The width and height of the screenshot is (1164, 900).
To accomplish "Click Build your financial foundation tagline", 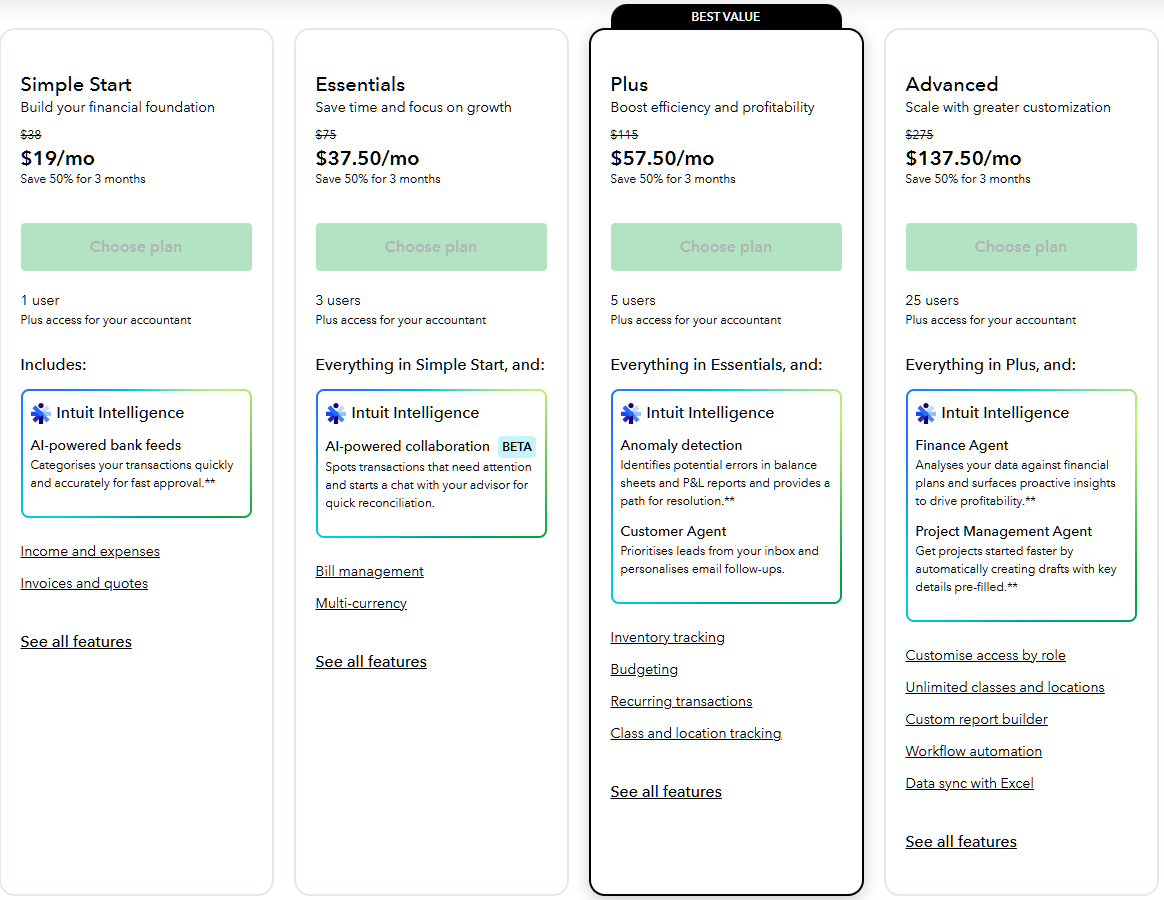I will click(x=117, y=107).
